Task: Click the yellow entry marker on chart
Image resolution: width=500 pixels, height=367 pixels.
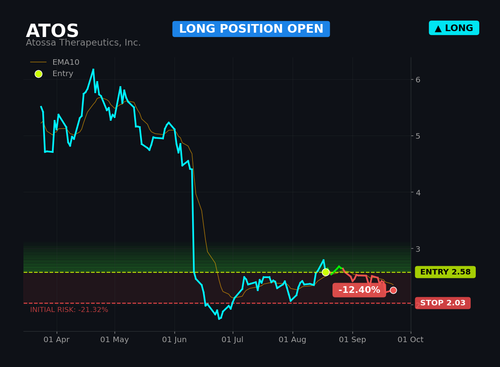Action: click(x=326, y=272)
